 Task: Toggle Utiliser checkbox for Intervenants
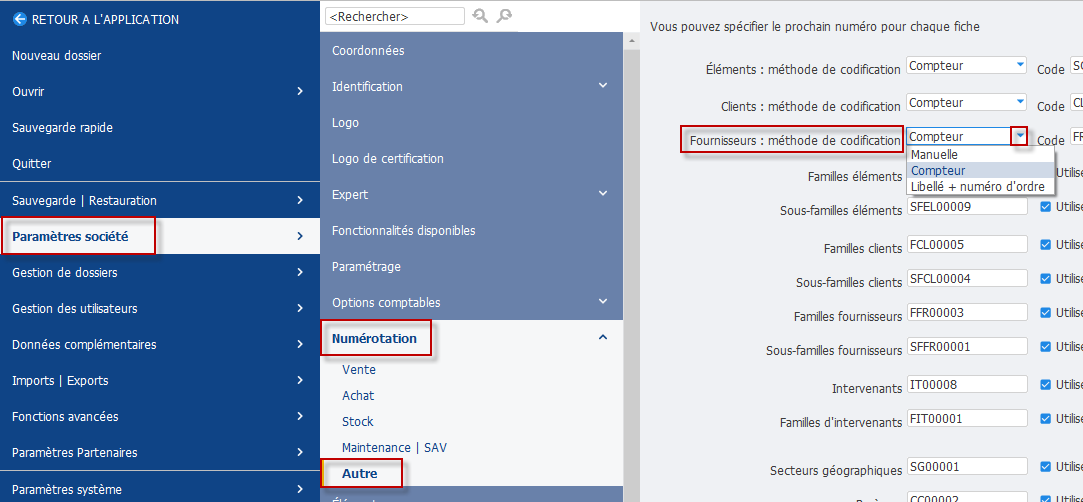coord(1046,385)
